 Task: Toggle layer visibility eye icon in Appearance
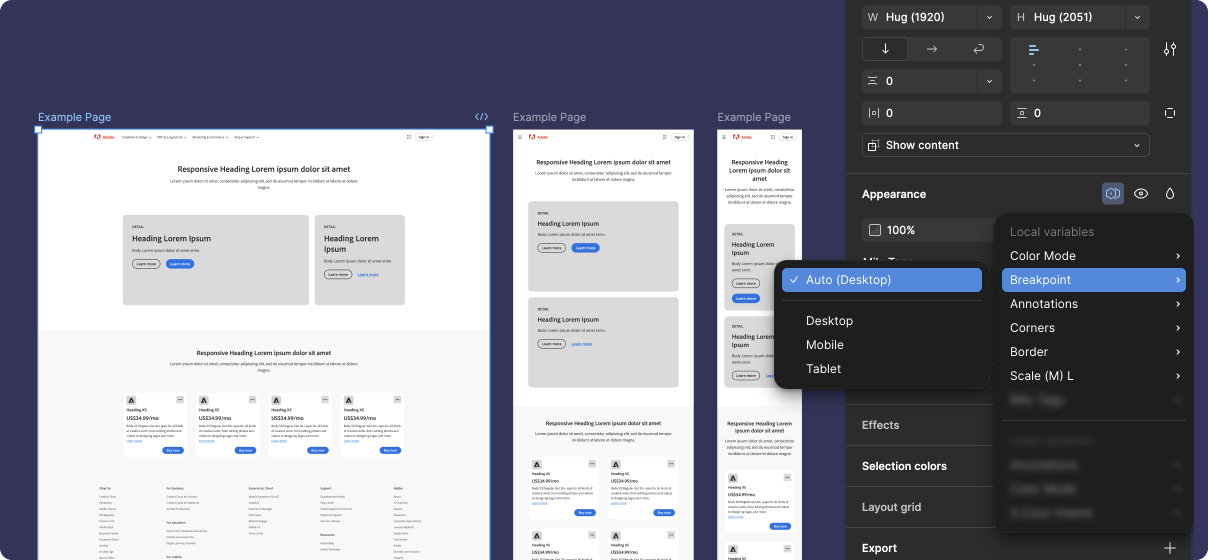pos(1140,194)
